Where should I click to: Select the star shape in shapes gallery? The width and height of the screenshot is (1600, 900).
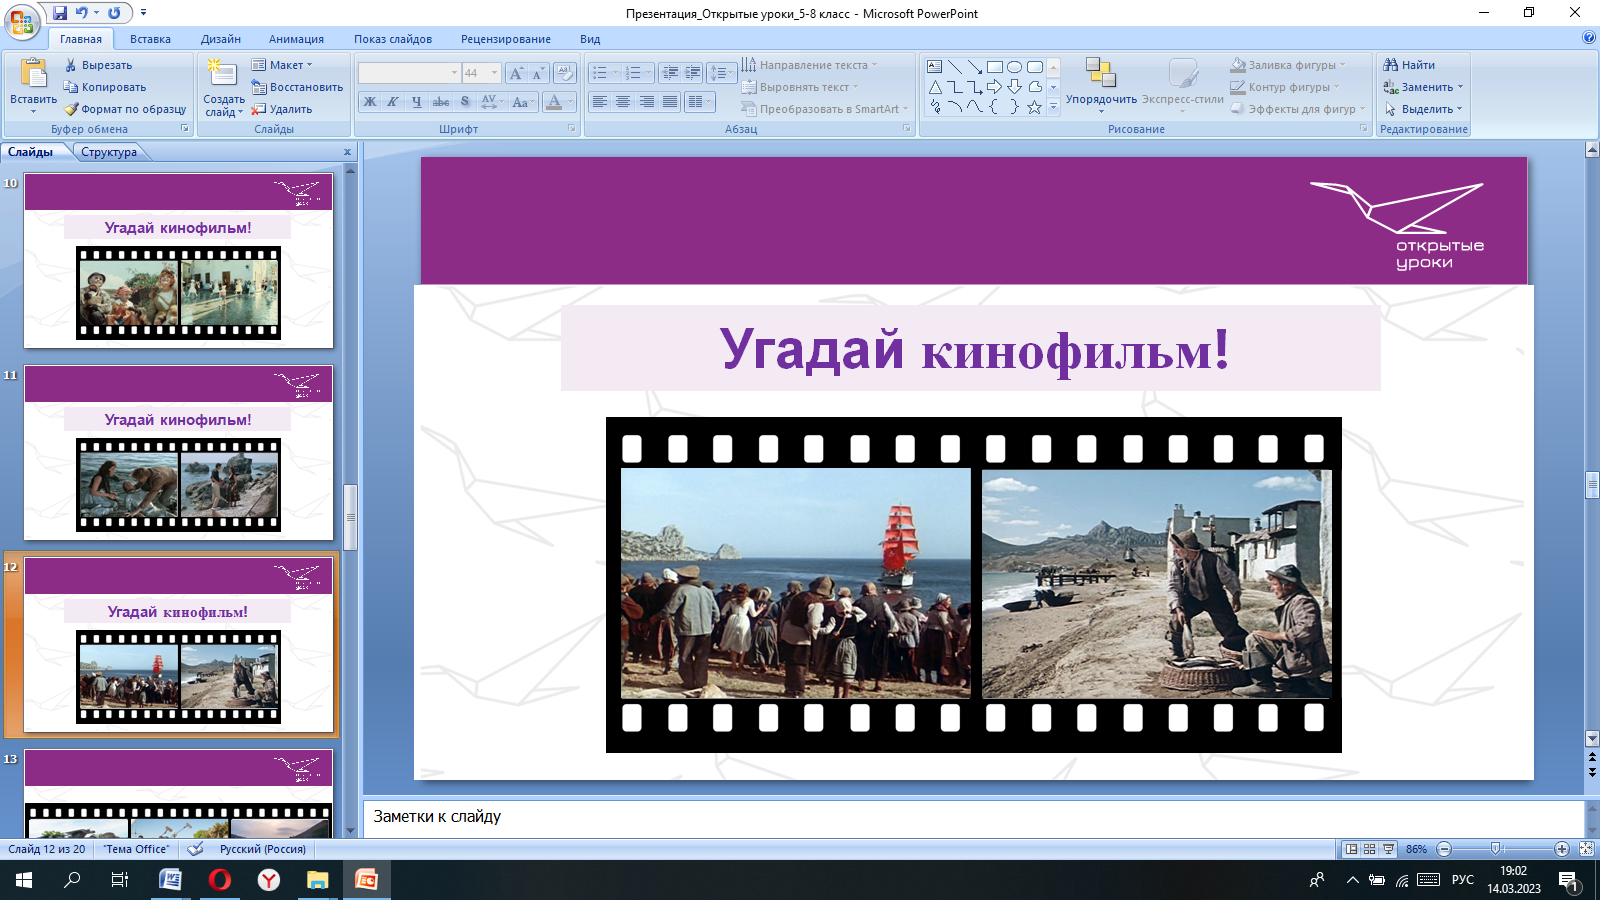click(x=1034, y=107)
